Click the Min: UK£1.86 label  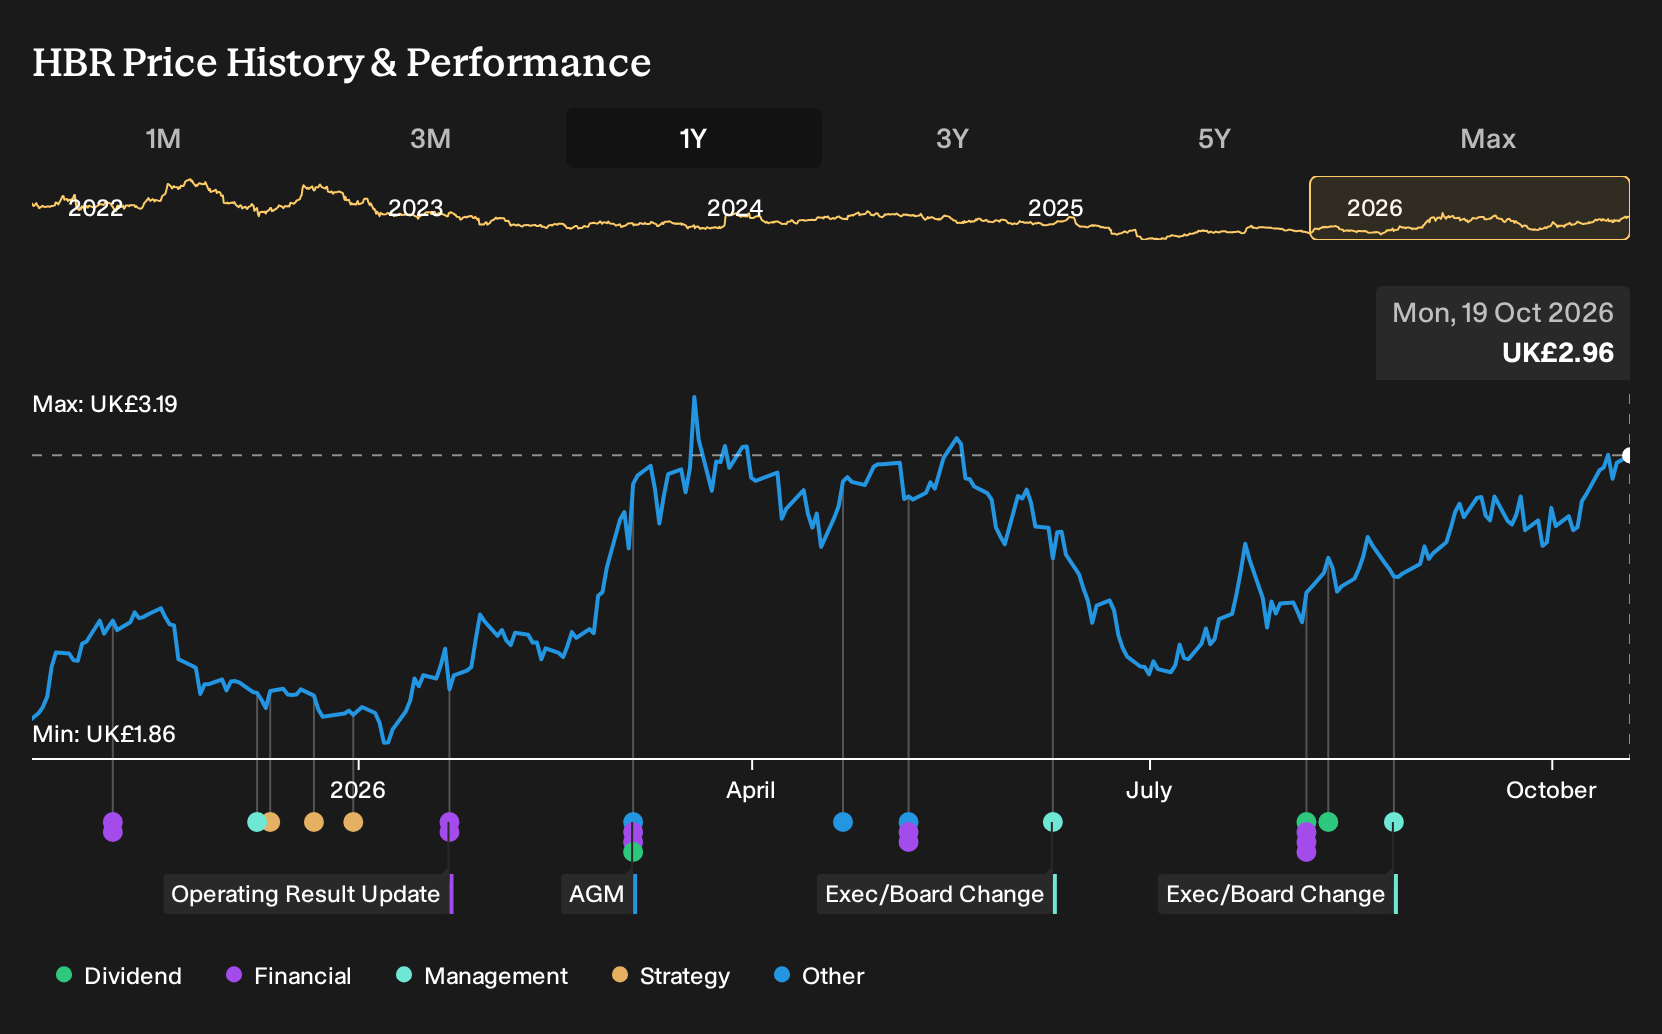point(104,734)
